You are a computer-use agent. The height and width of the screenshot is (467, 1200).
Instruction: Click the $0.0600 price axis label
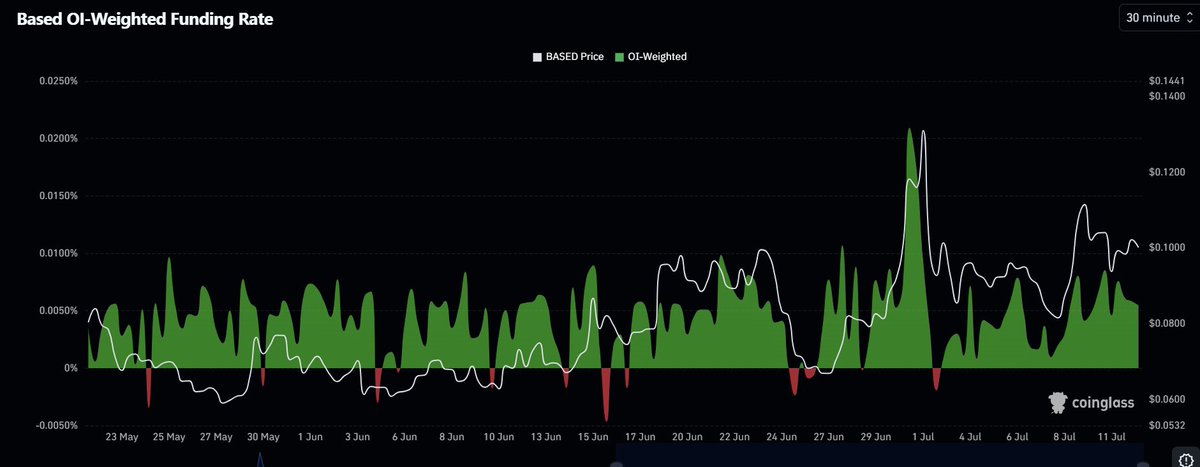tap(1167, 400)
